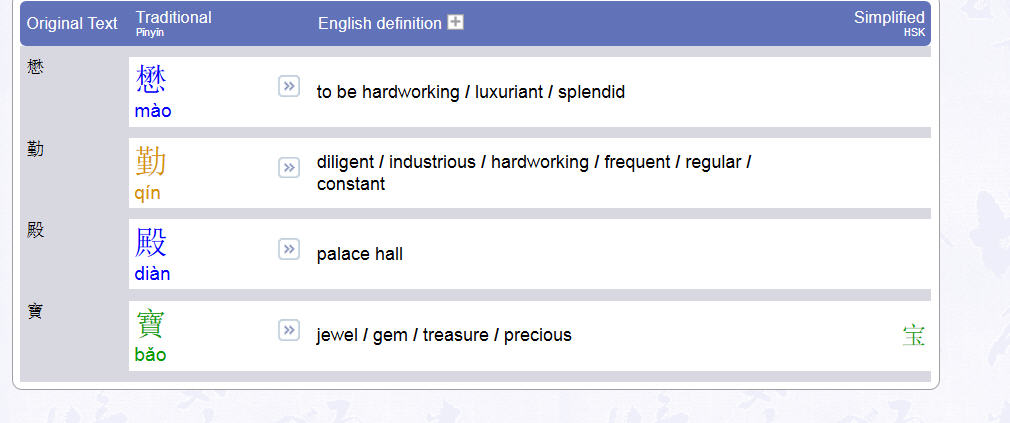1010x423 pixels.
Task: Click the large orange 勤 character
Action: (151, 162)
